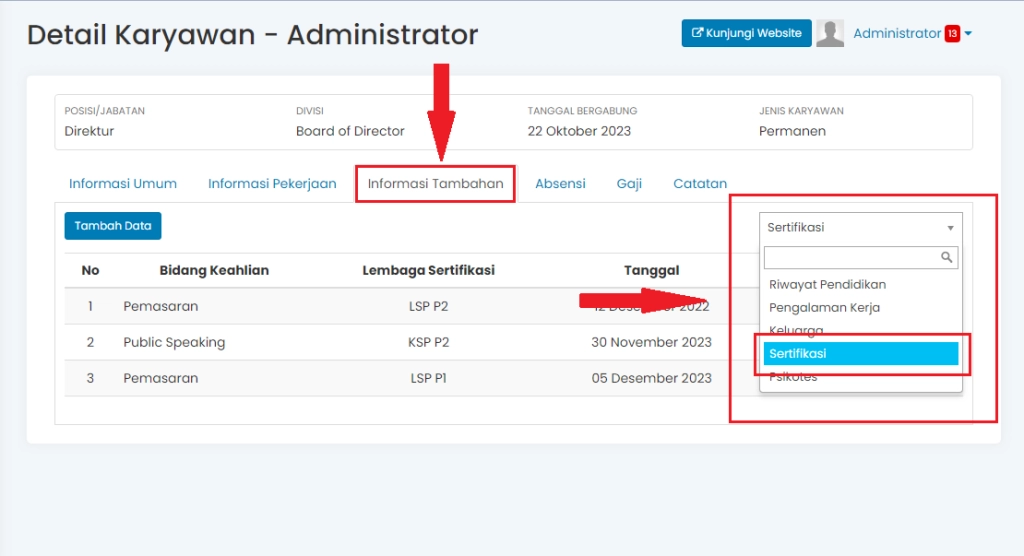The width and height of the screenshot is (1024, 556).
Task: Click the red notification badge showing 13
Action: (952, 34)
